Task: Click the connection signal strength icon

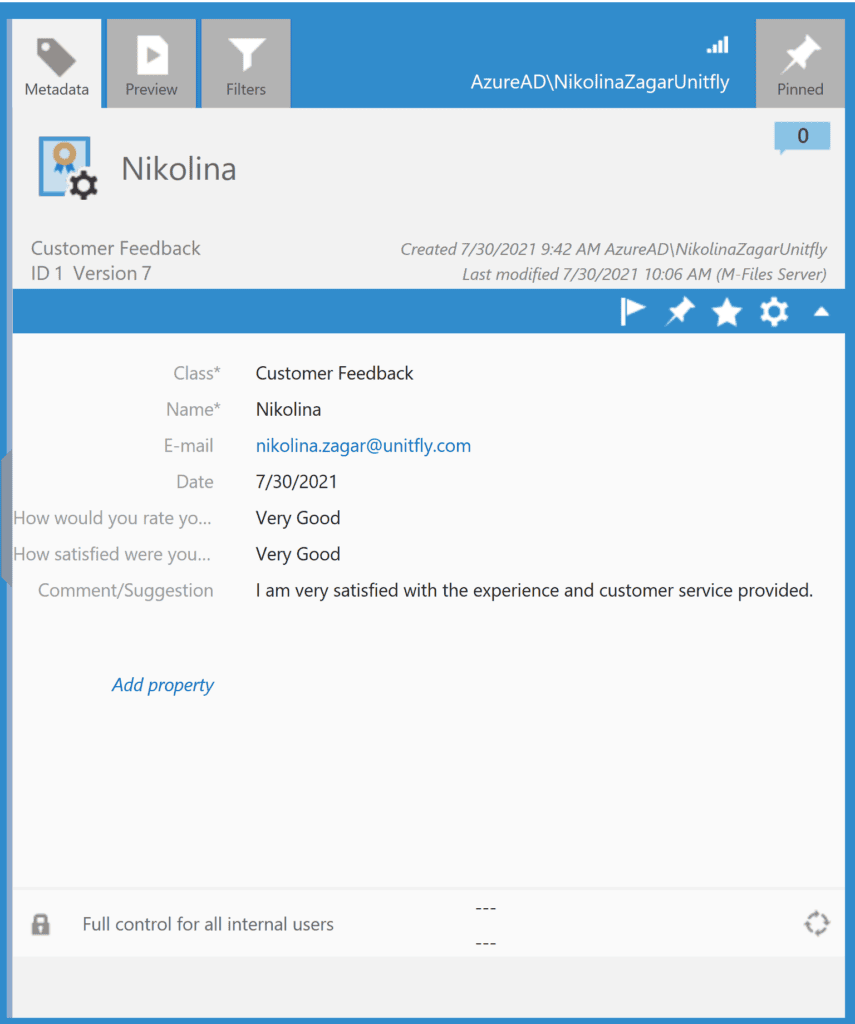Action: pos(718,45)
